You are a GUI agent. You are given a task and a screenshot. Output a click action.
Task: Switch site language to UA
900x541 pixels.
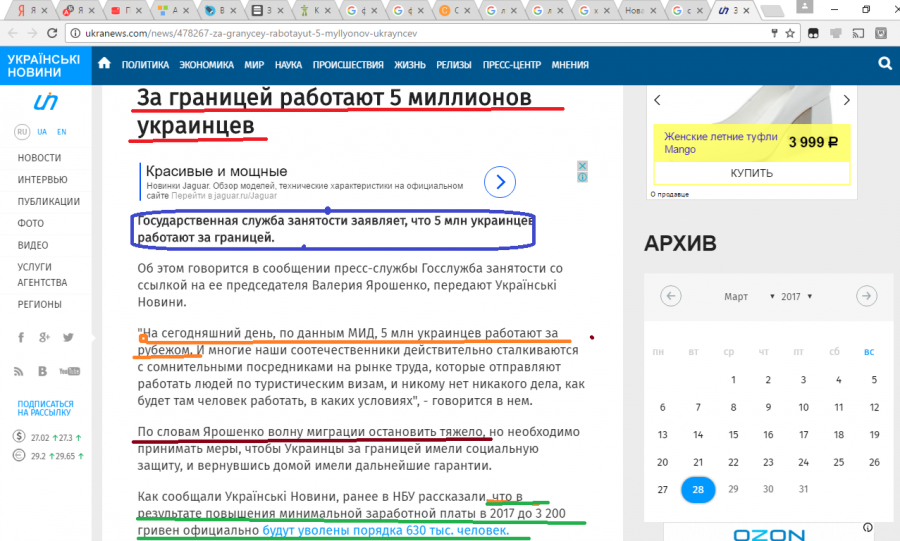[x=42, y=132]
